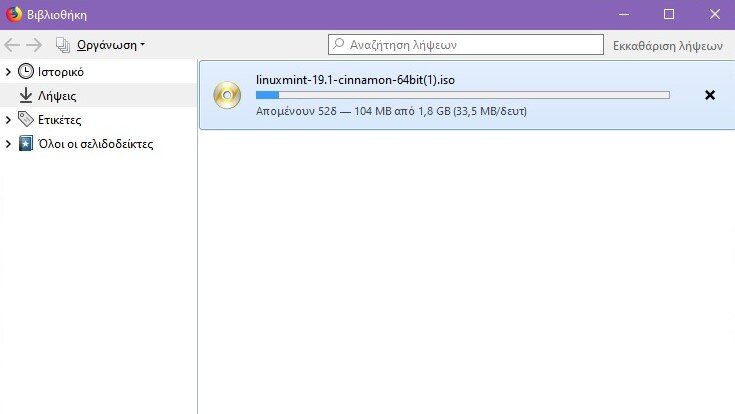Open the Οργάνωση dropdown menu
The image size is (735, 414).
pos(111,45)
